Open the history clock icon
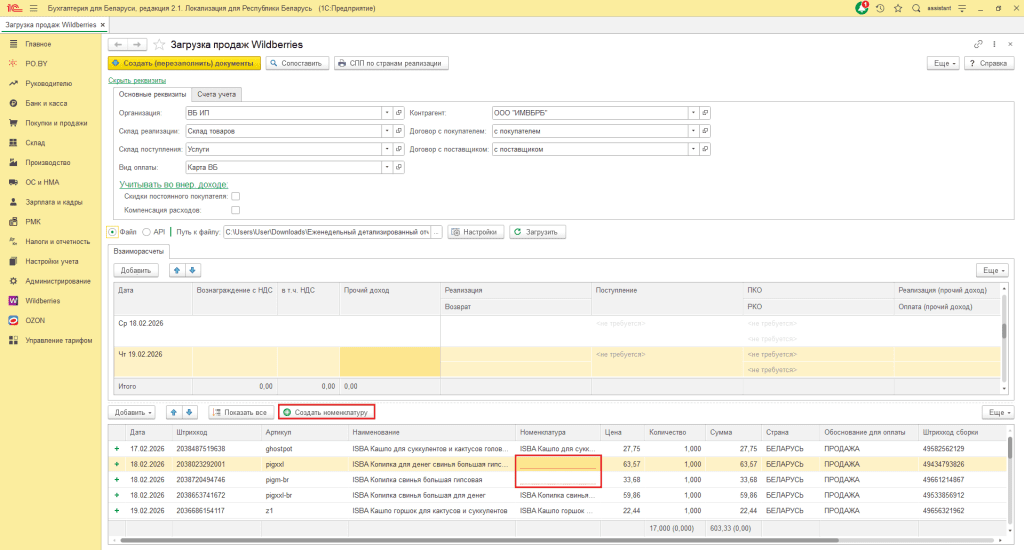This screenshot has height=550, width=1024. tap(880, 9)
